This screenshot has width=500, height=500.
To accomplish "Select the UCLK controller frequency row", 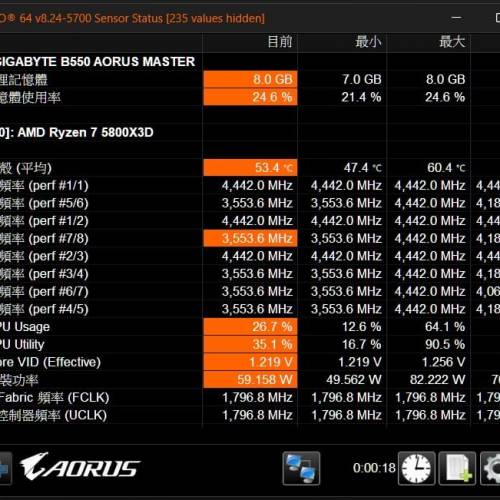I will click(250, 415).
